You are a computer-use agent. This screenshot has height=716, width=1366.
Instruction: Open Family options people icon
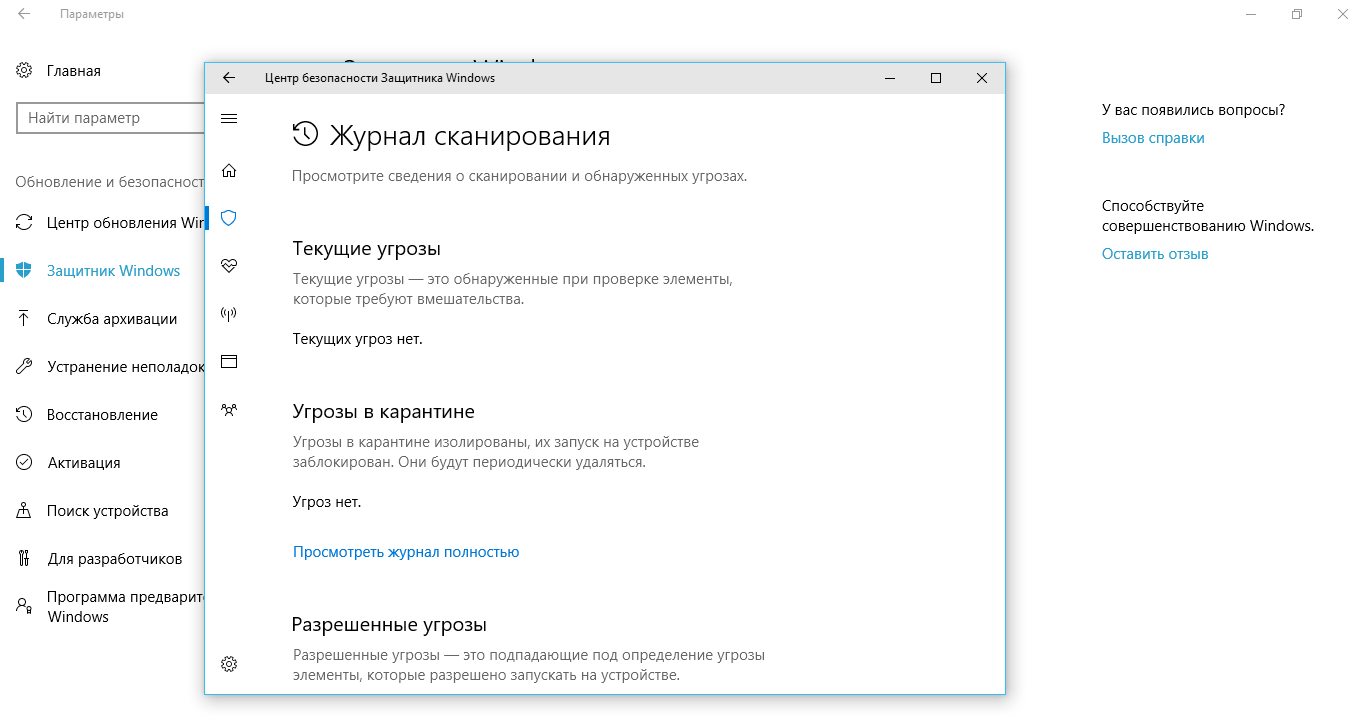(229, 409)
